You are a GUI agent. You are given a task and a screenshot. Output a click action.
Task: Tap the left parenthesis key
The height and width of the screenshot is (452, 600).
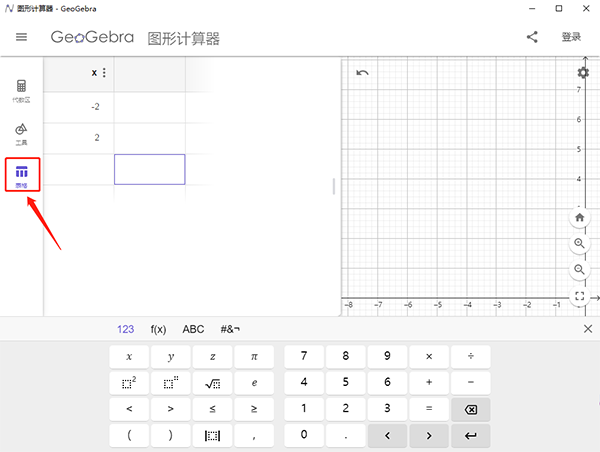pyautogui.click(x=129, y=435)
